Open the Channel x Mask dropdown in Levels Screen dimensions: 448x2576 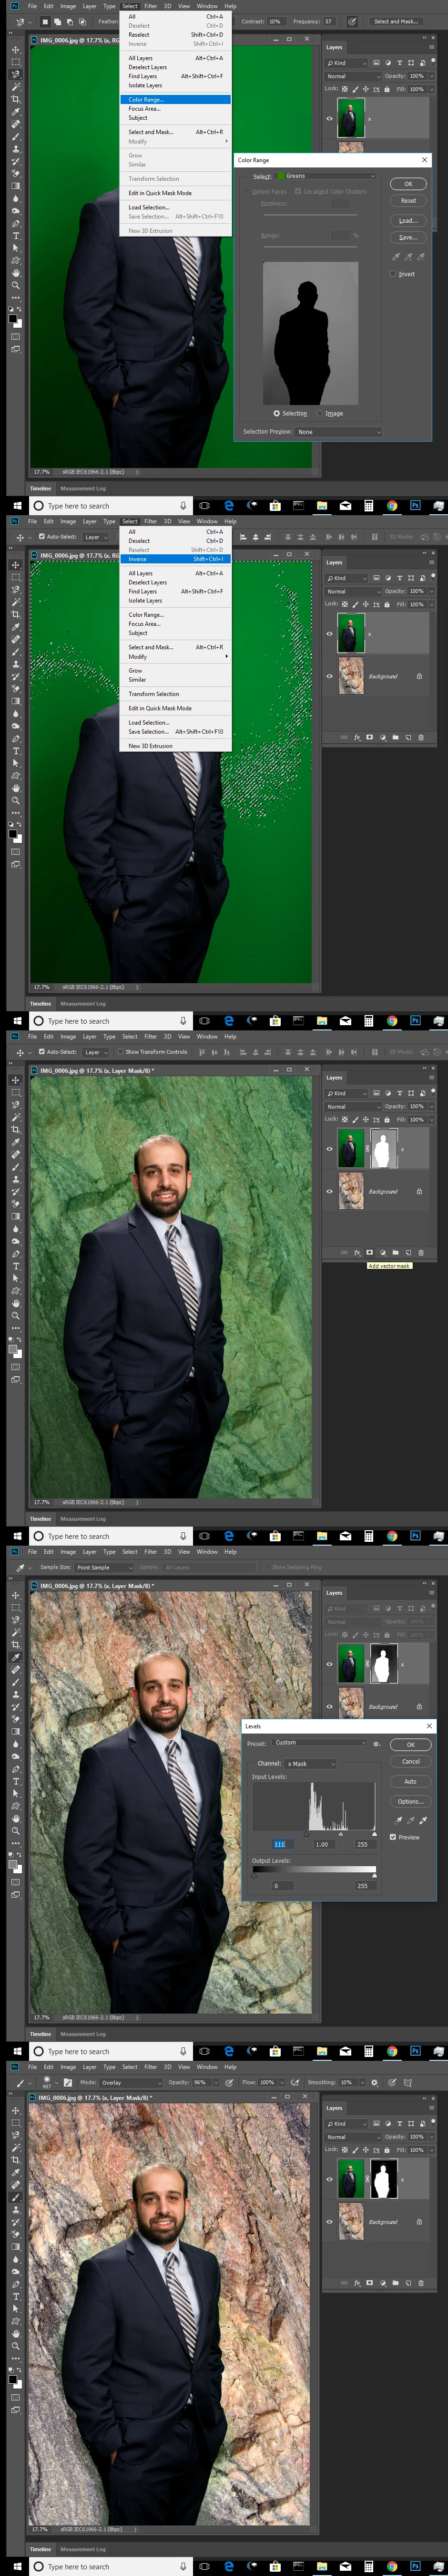pyautogui.click(x=310, y=1764)
